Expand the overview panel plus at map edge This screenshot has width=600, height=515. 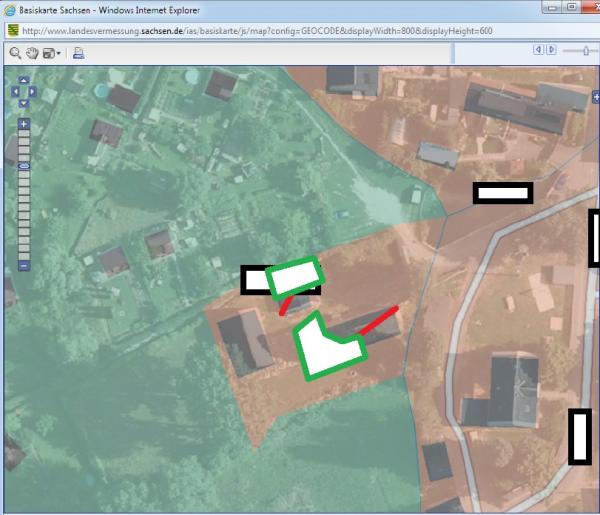[596, 97]
